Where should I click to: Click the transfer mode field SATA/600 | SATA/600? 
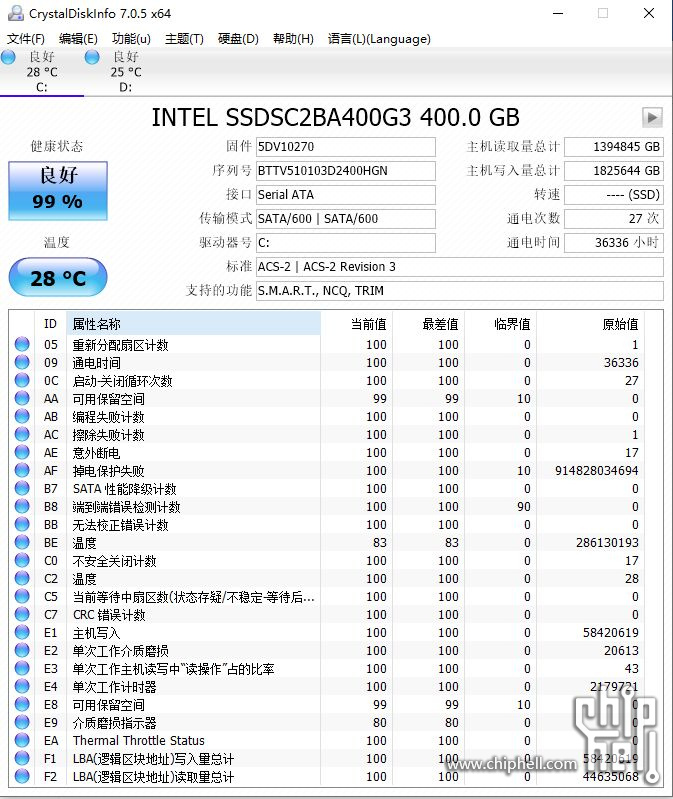pos(345,219)
